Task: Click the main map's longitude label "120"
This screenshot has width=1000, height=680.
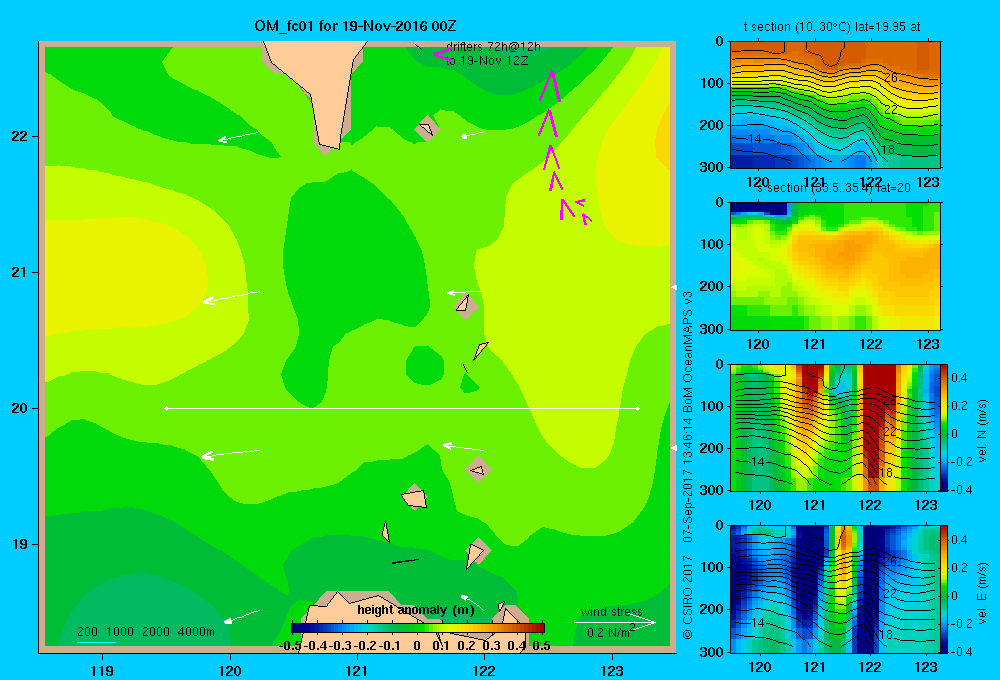Action: point(230,670)
